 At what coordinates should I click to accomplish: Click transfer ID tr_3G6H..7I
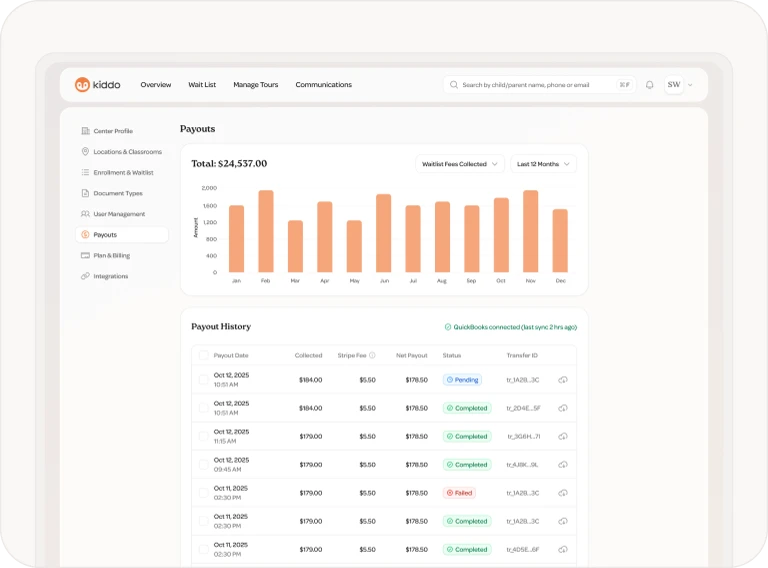tap(524, 436)
